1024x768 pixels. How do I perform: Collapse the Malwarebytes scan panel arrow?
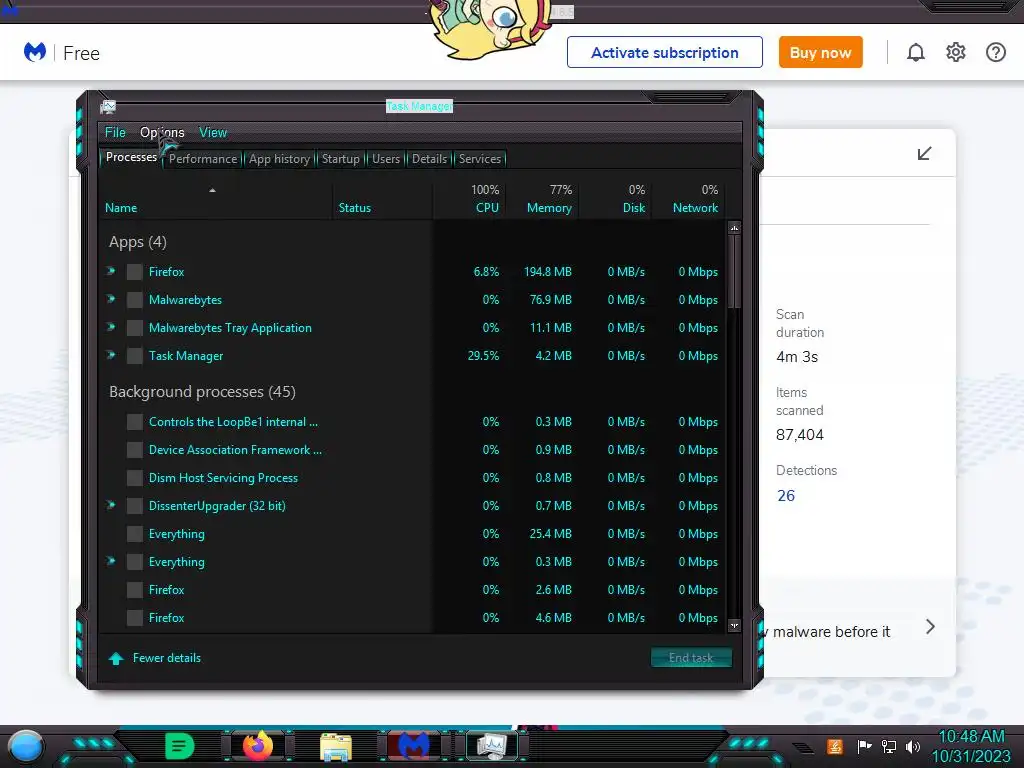(924, 153)
